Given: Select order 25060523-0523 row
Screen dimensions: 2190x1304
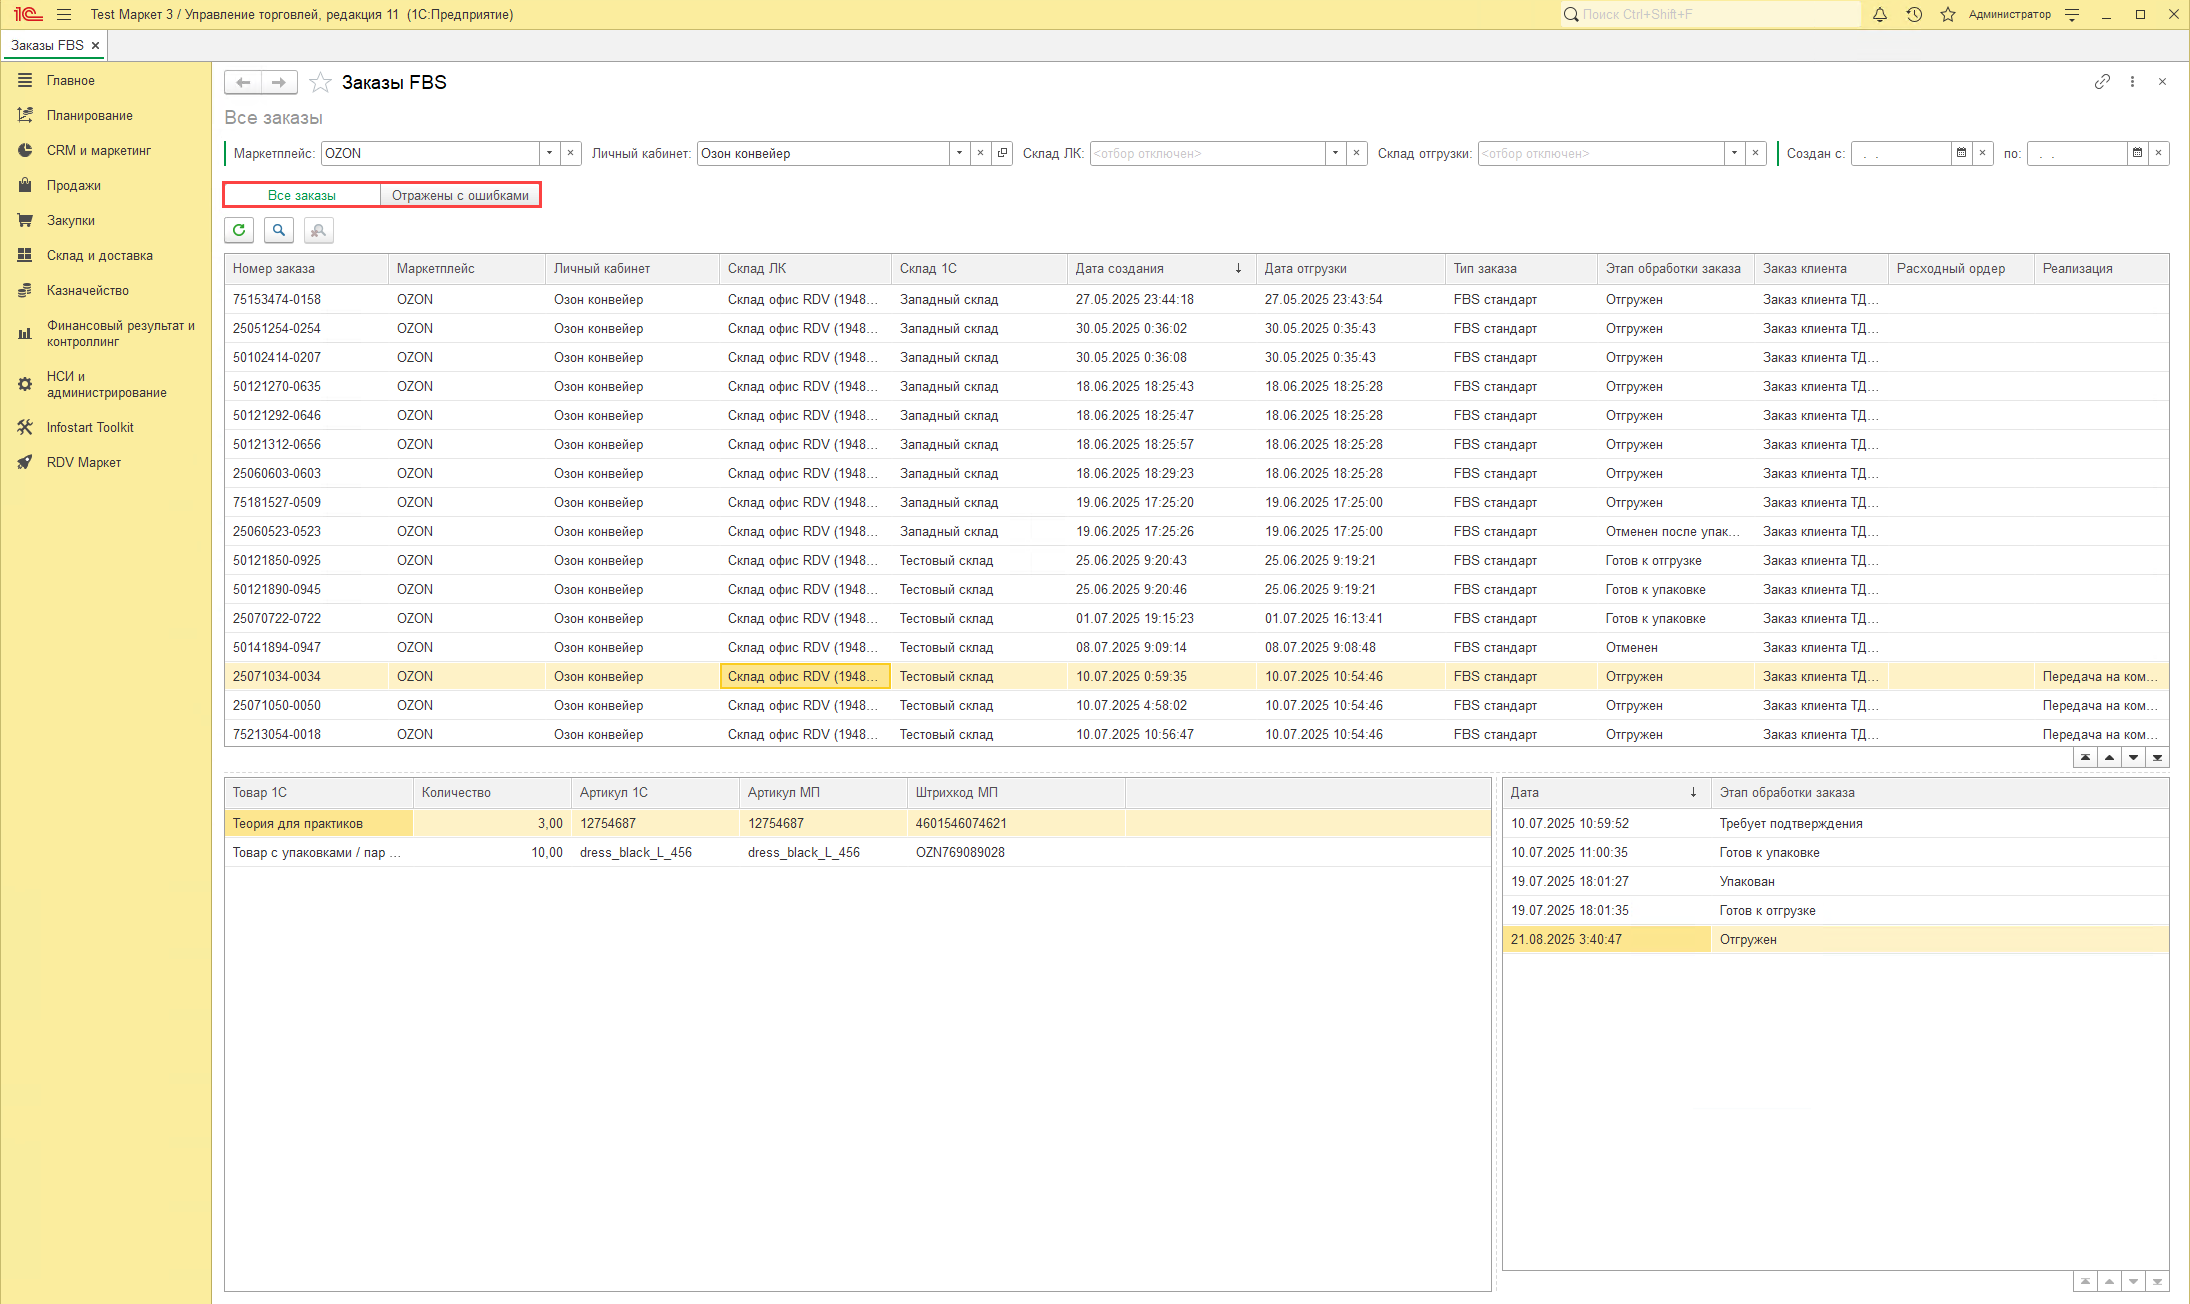Looking at the screenshot, I should (x=1197, y=531).
